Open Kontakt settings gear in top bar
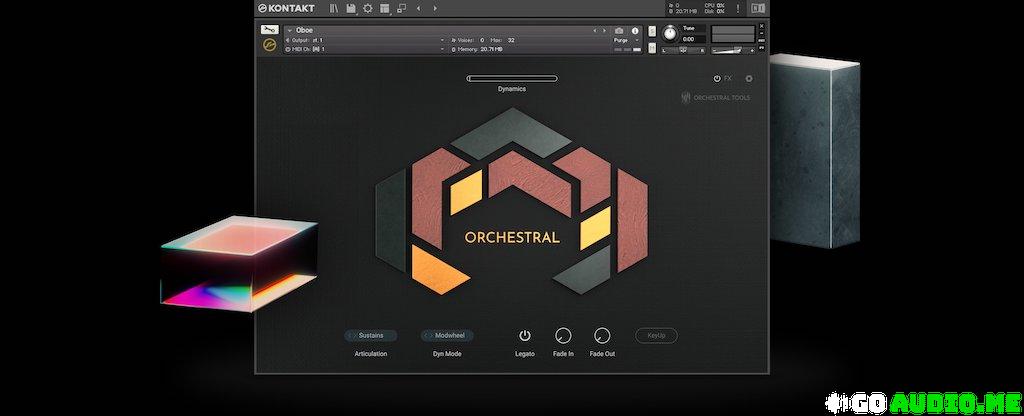 click(x=368, y=8)
